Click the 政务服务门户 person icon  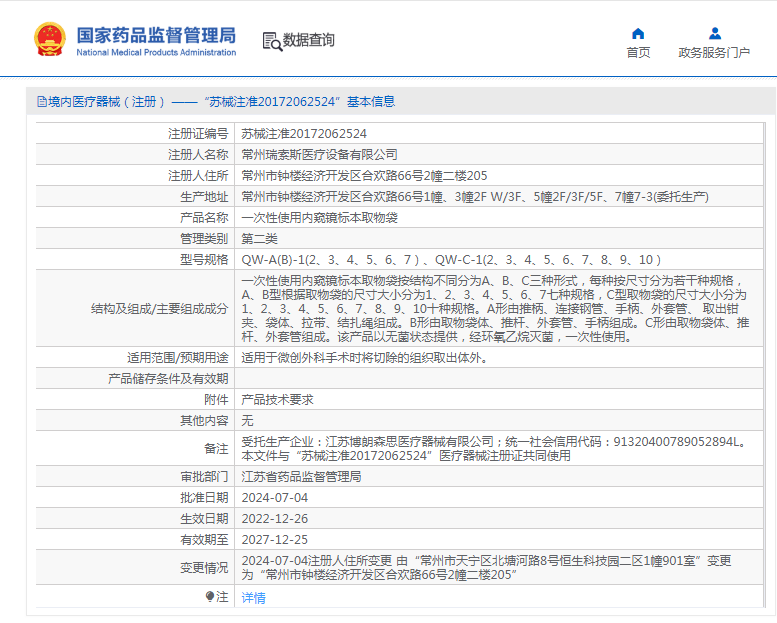(x=715, y=34)
